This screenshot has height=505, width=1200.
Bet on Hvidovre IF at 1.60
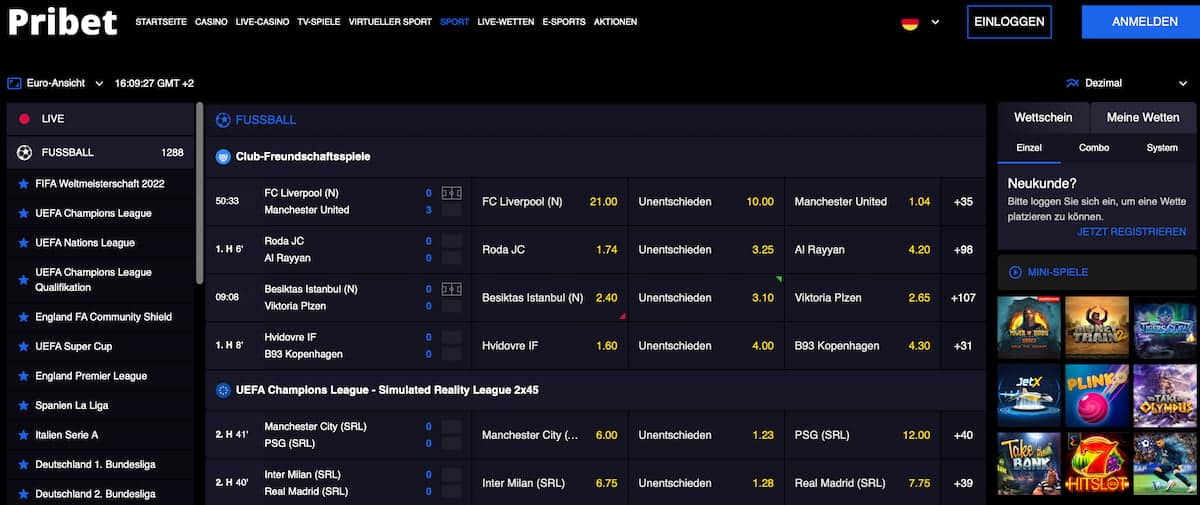pos(549,346)
